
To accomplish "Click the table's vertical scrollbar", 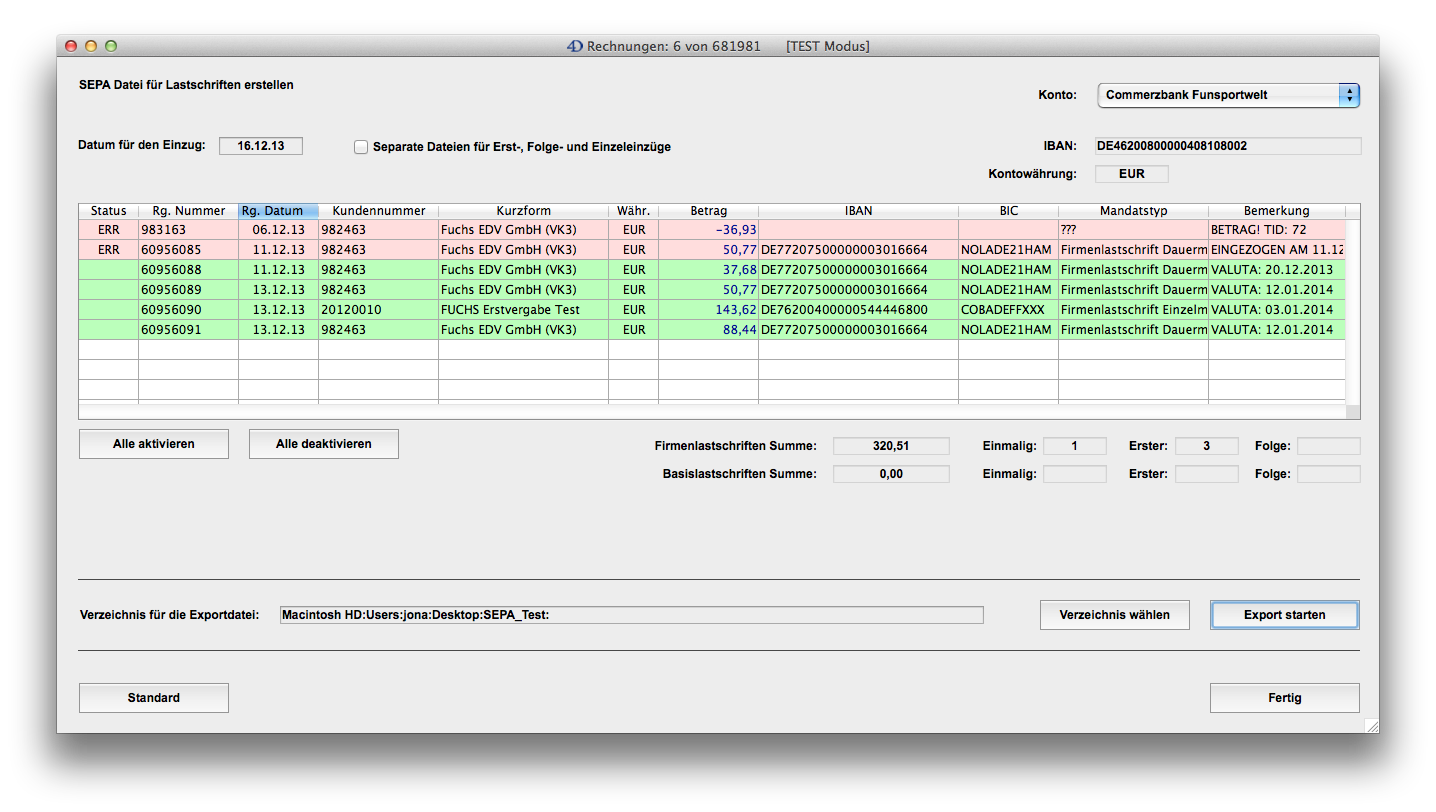I will pos(1352,310).
